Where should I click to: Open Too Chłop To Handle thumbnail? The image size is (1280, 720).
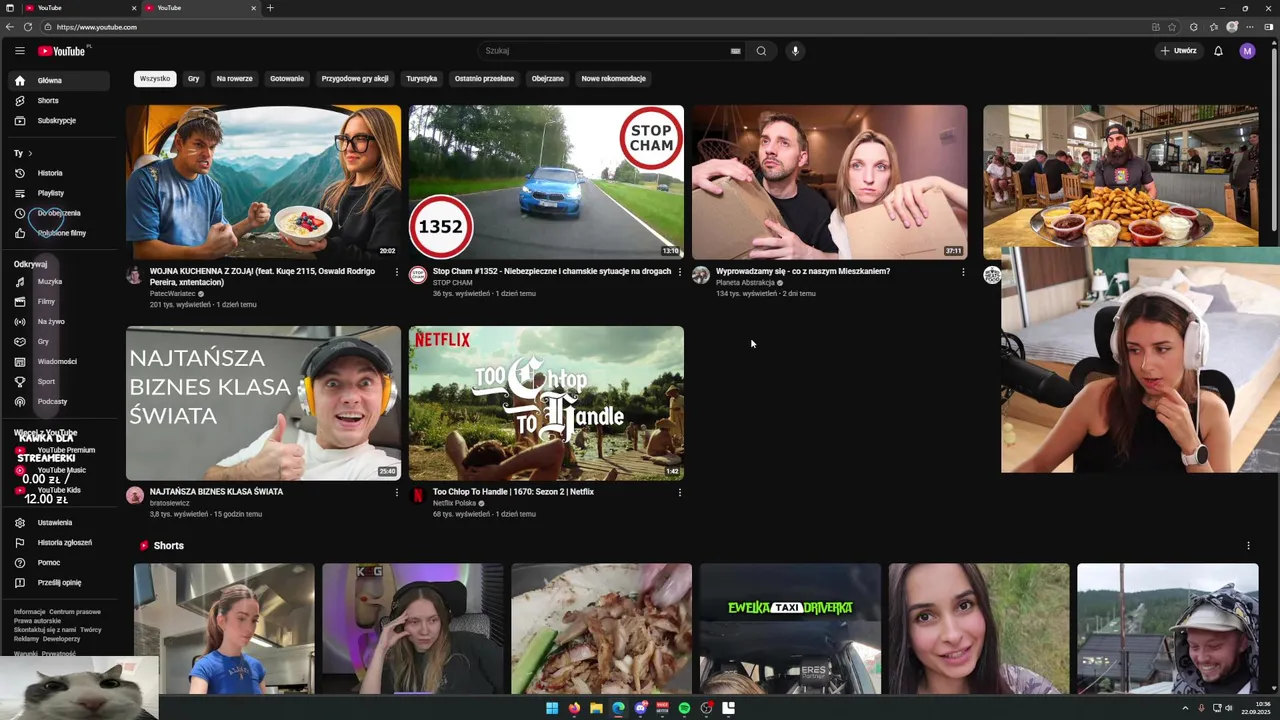pos(546,403)
